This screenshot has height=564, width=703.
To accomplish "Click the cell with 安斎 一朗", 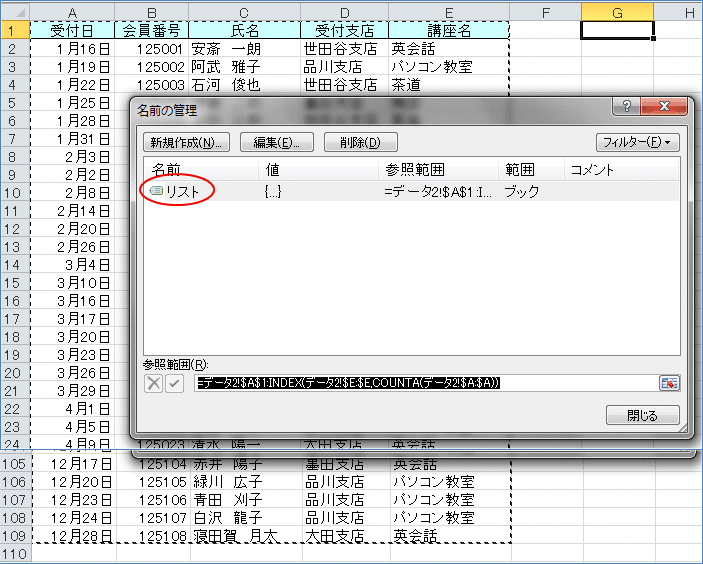I will [244, 48].
